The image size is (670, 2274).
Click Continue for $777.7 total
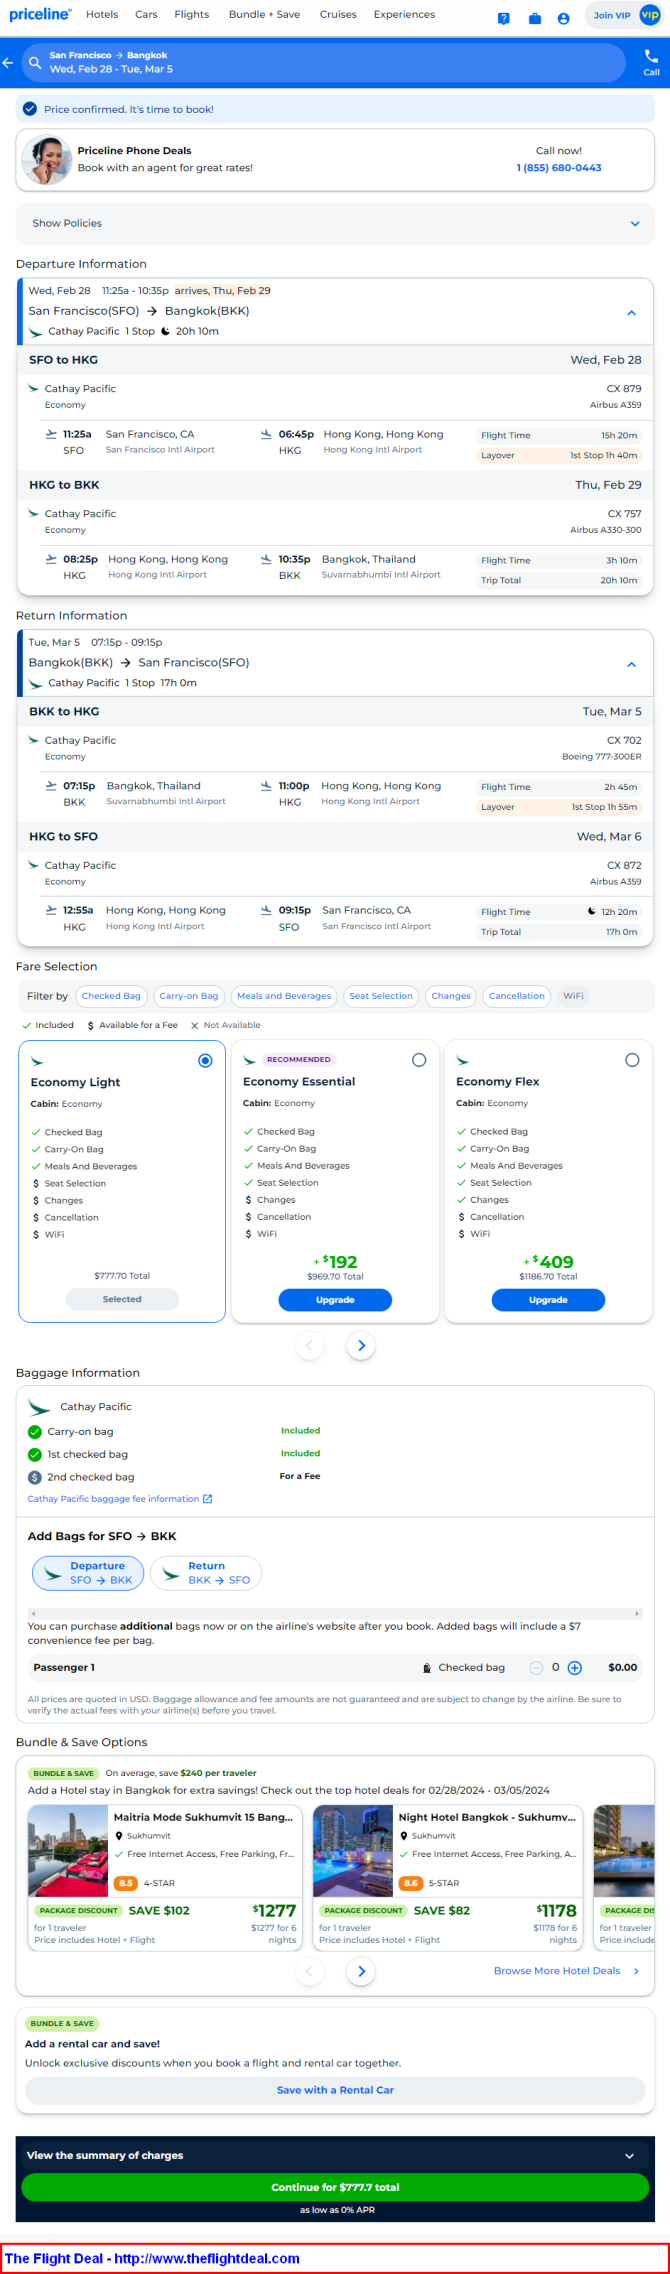[335, 2187]
